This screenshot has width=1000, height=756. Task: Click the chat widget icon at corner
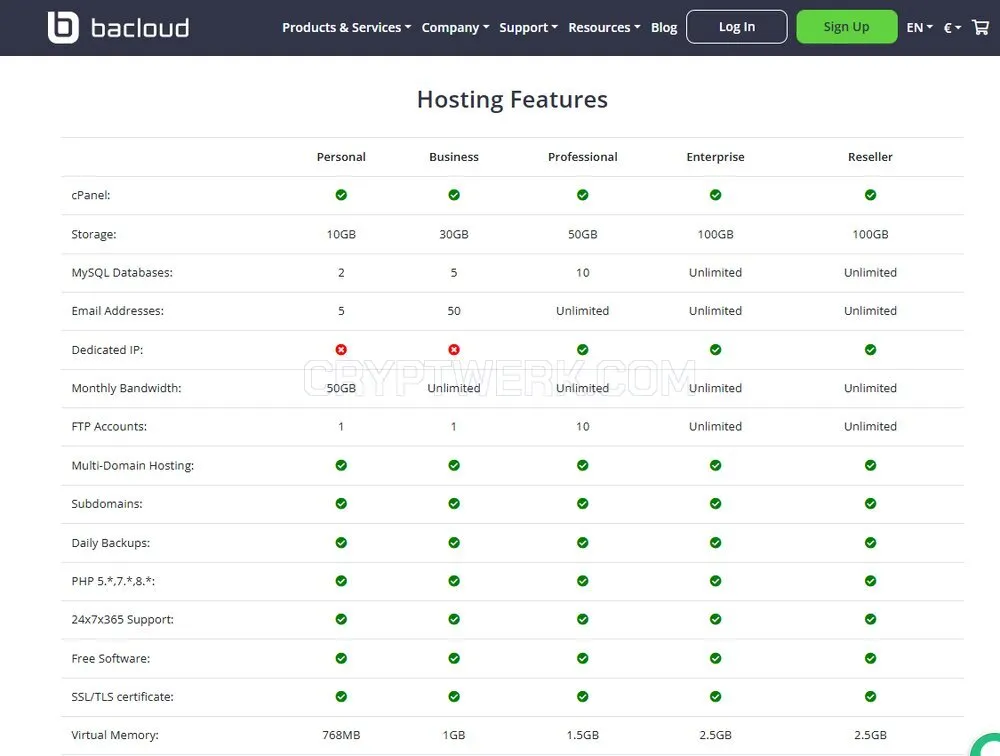pyautogui.click(x=987, y=745)
